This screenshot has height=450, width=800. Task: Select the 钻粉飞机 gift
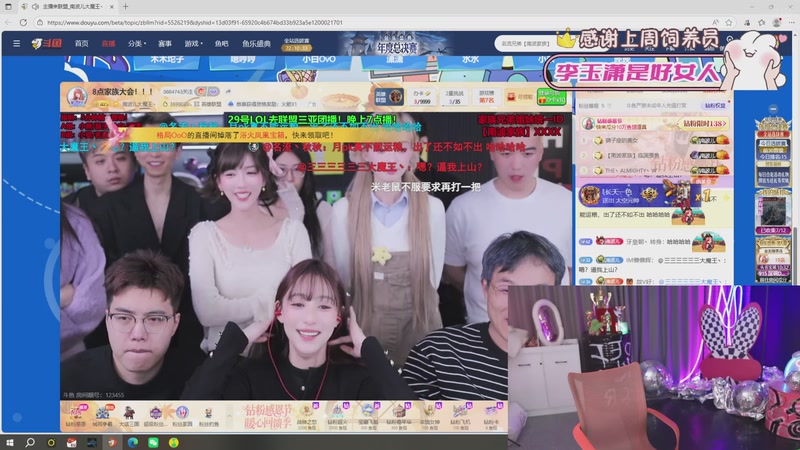(461, 415)
